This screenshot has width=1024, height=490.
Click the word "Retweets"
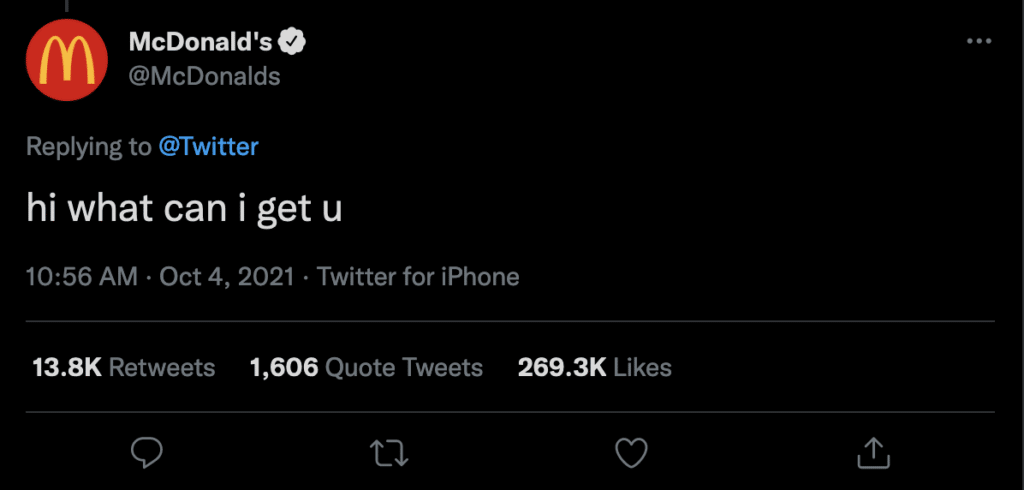click(x=162, y=367)
